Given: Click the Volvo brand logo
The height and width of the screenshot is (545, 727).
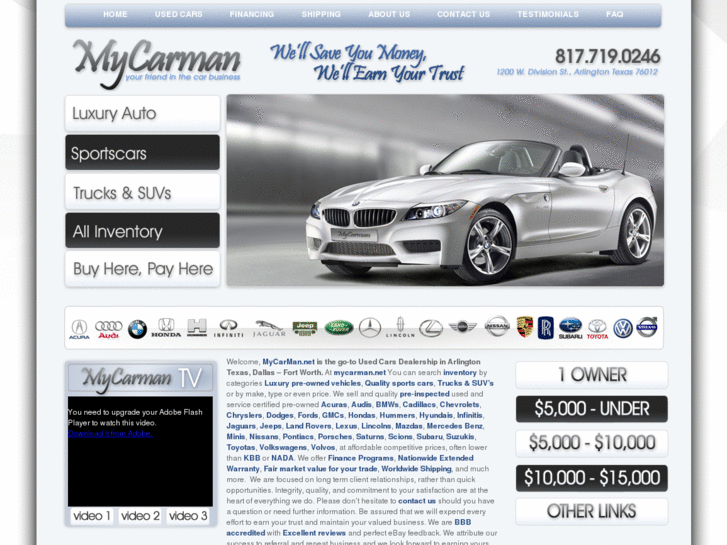Looking at the screenshot, I should tap(646, 327).
